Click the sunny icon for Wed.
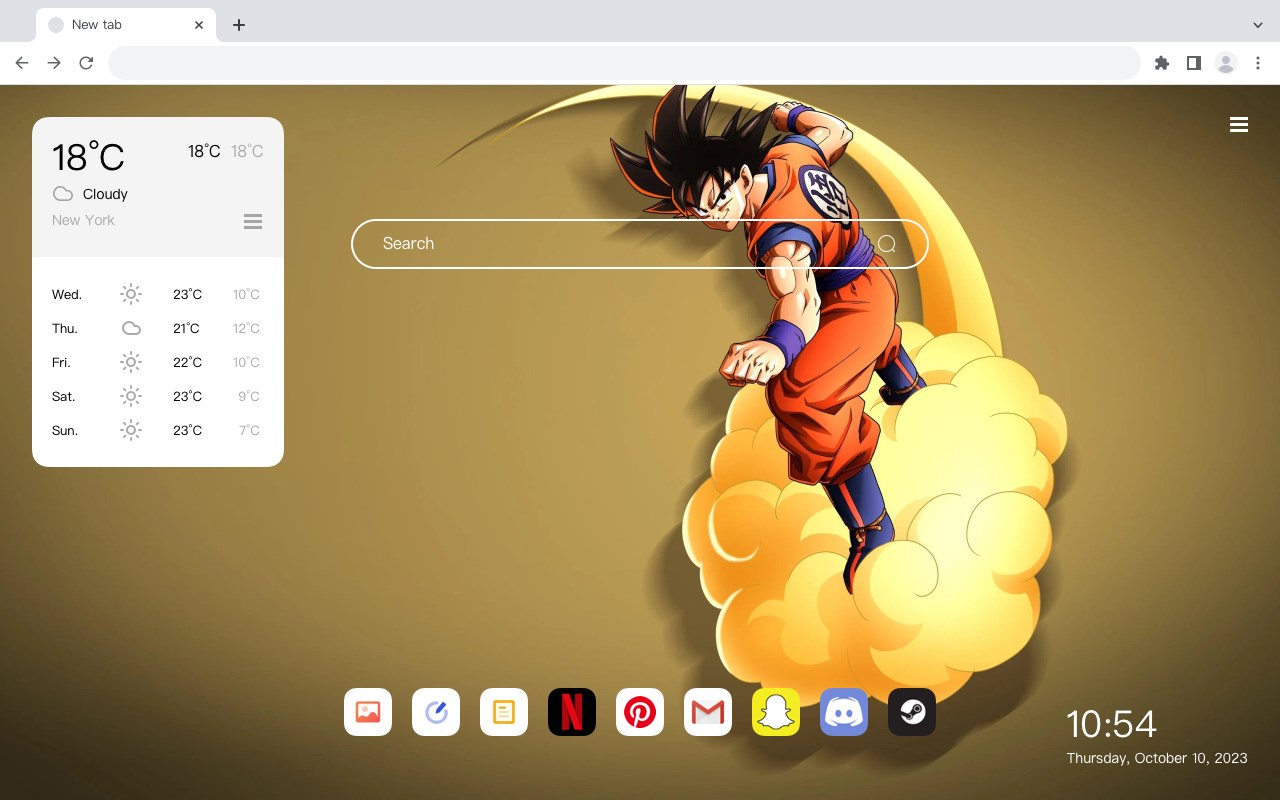Screen dimensions: 1280x800 click(131, 294)
